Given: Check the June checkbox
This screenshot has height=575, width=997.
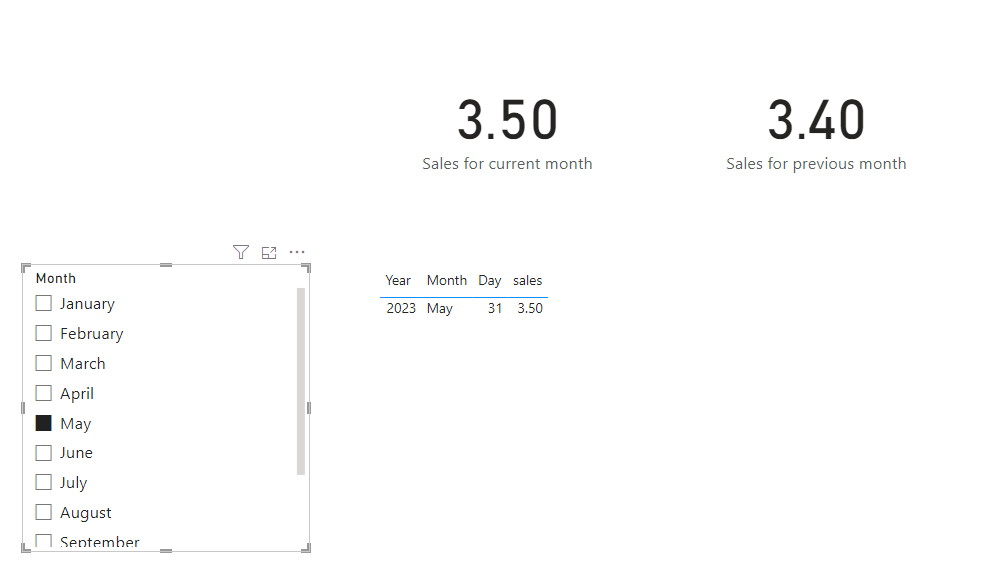Looking at the screenshot, I should 43,453.
